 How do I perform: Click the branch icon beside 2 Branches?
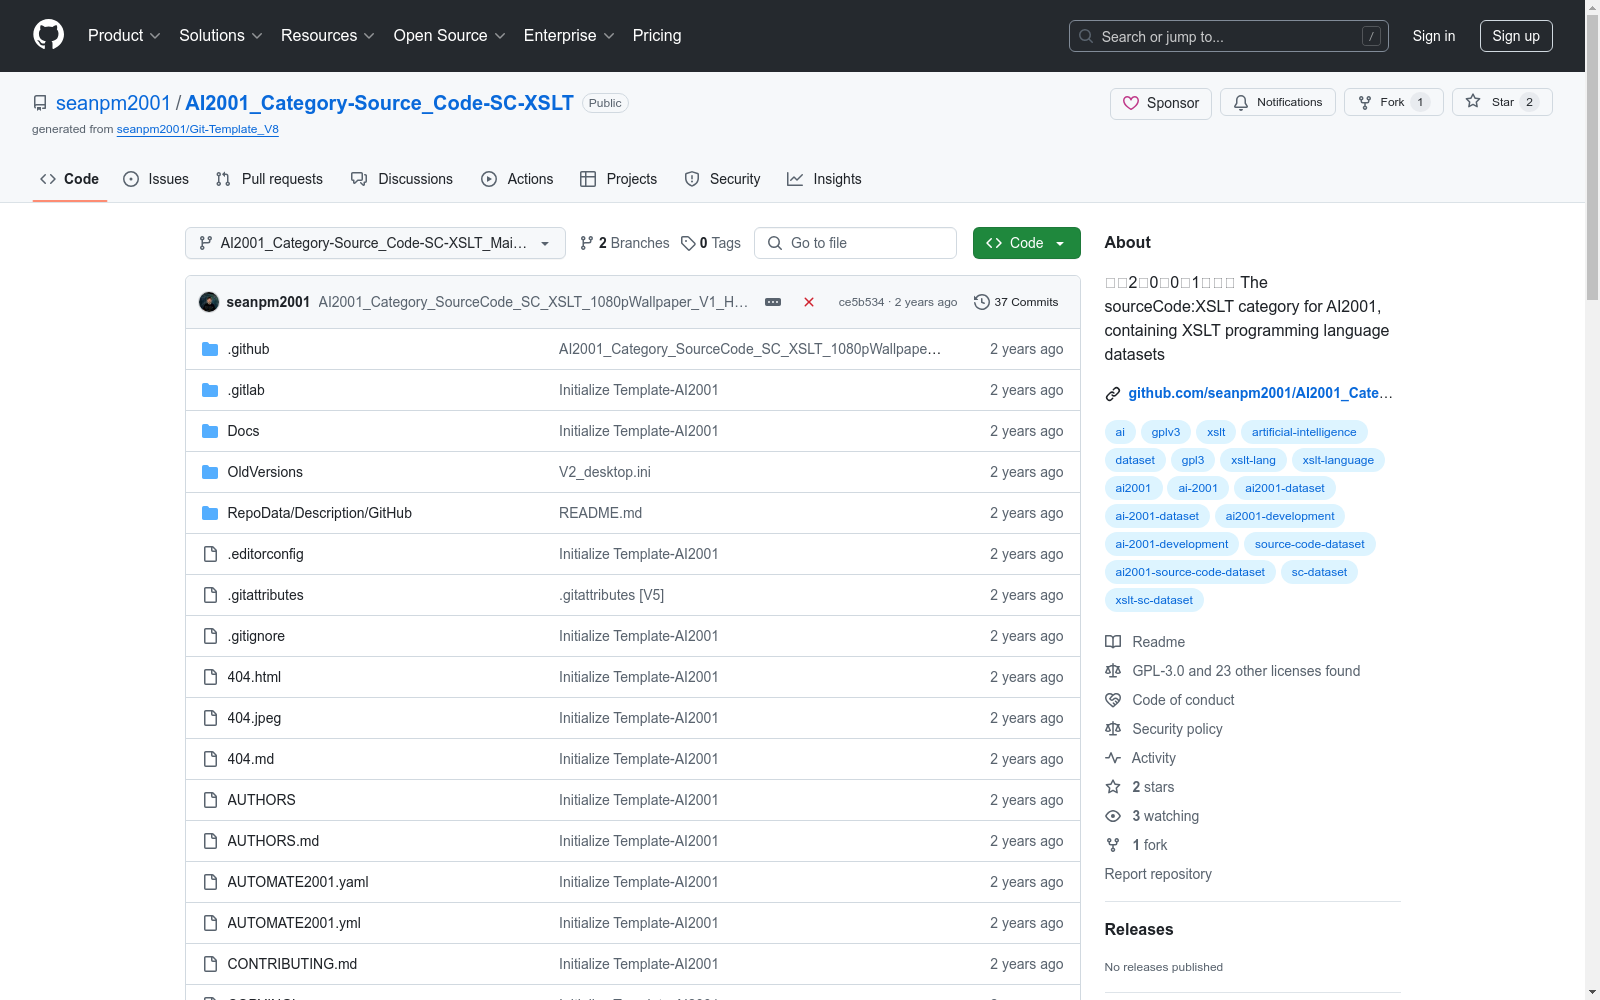click(x=587, y=243)
